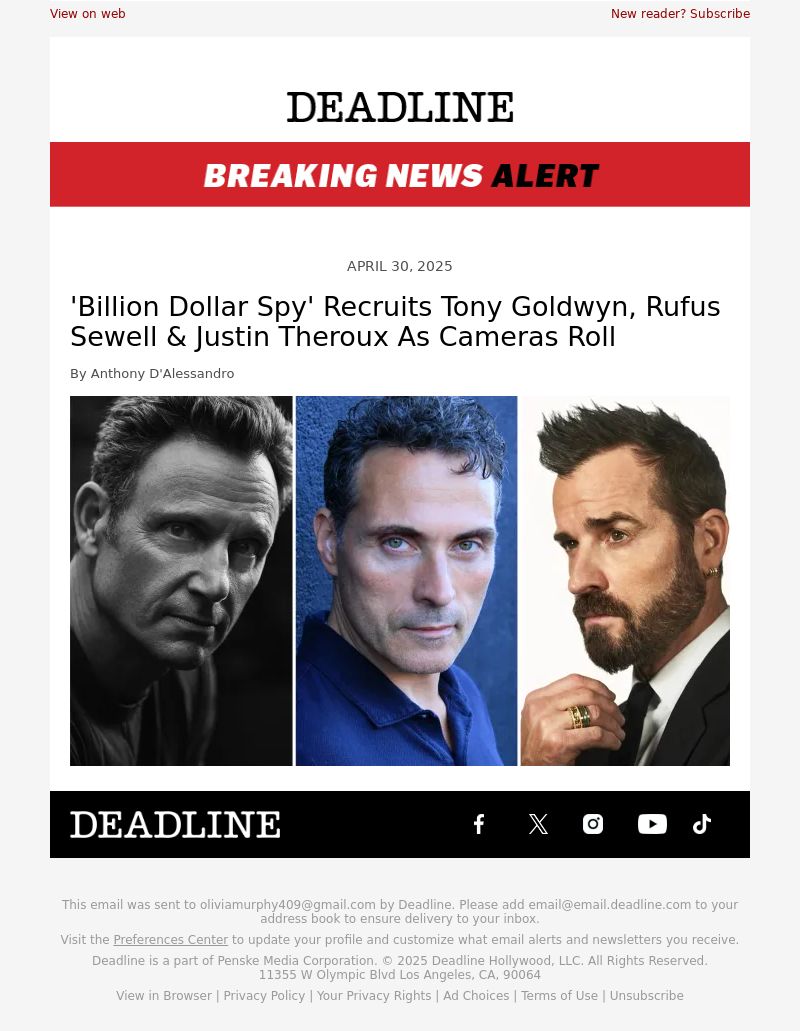800x1031 pixels.
Task: Open the Privacy Policy link
Action: 264,995
